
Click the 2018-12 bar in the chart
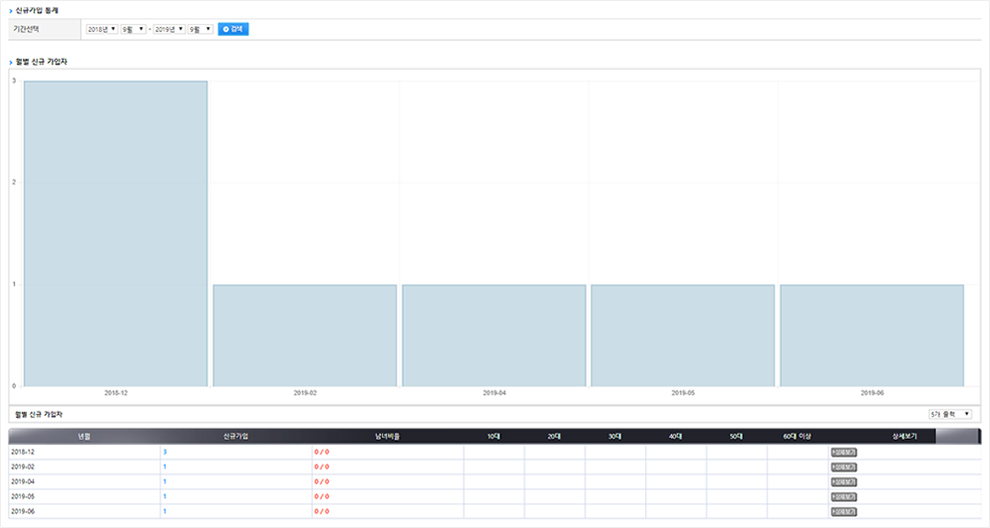[x=116, y=233]
